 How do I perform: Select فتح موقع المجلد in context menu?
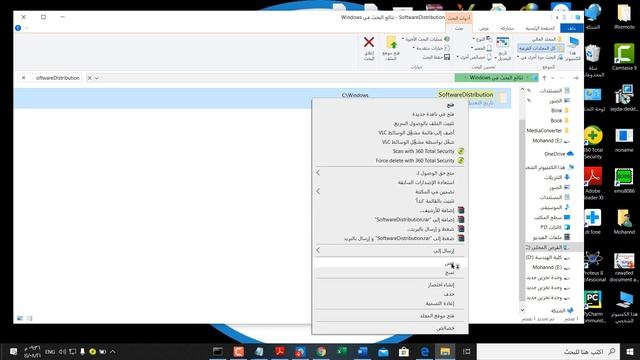[x=391, y=316]
